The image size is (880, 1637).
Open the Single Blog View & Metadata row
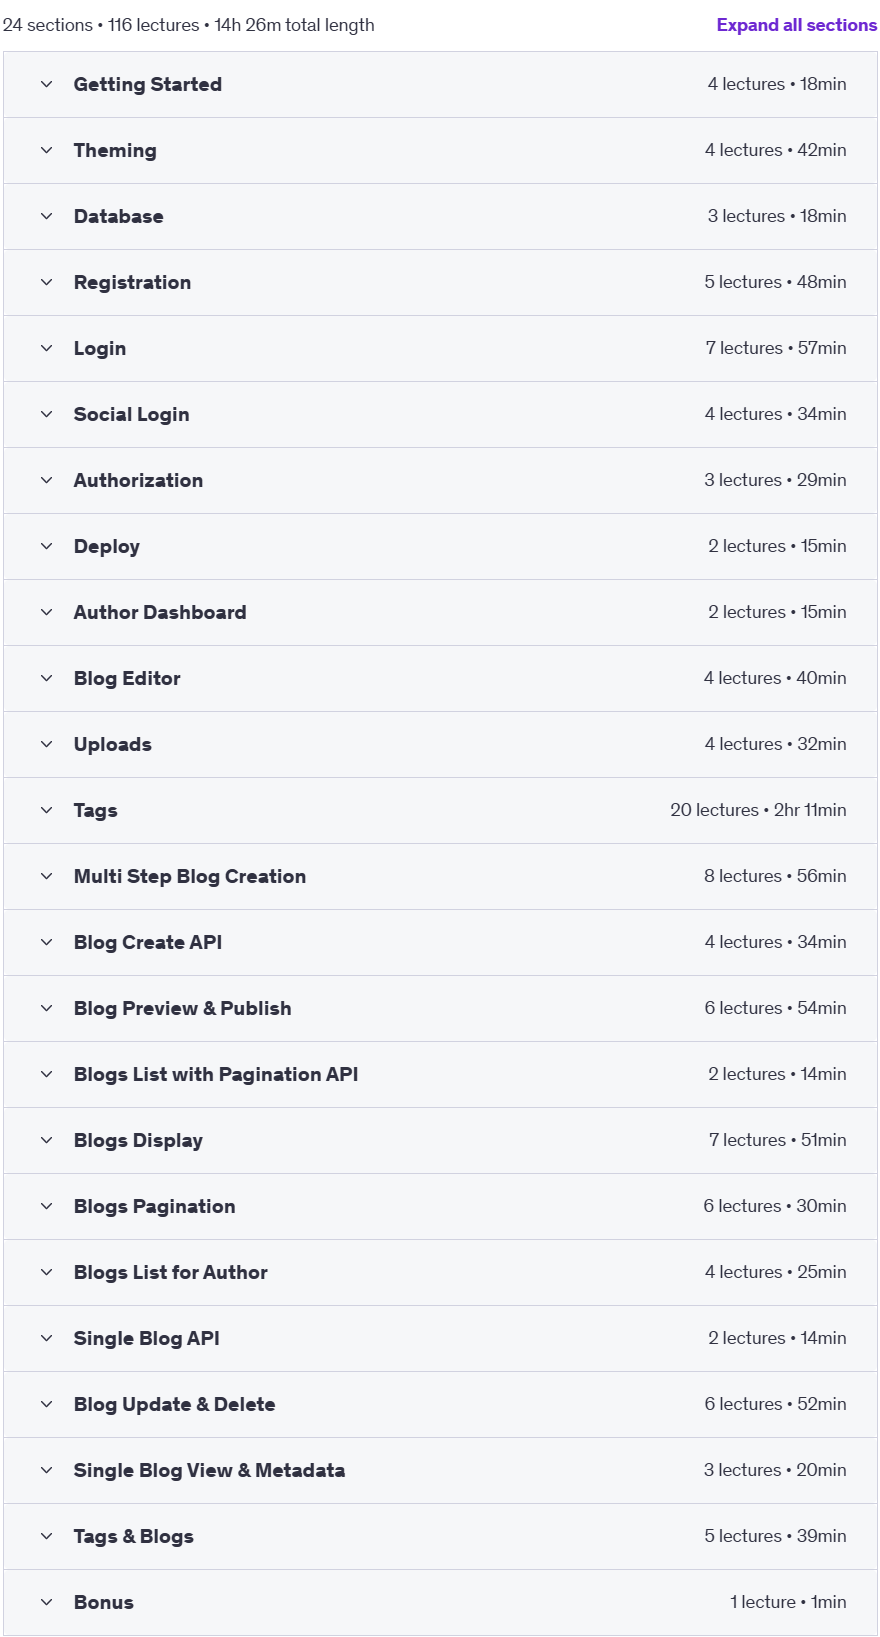[440, 1470]
